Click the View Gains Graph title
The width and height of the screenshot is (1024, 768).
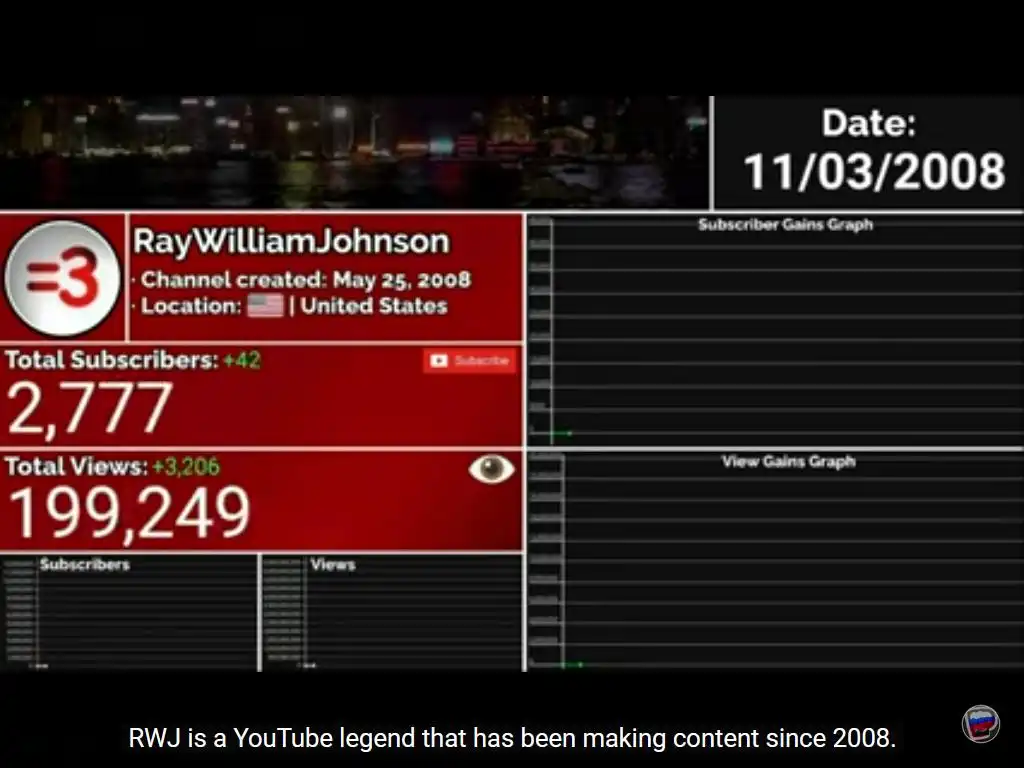click(788, 461)
